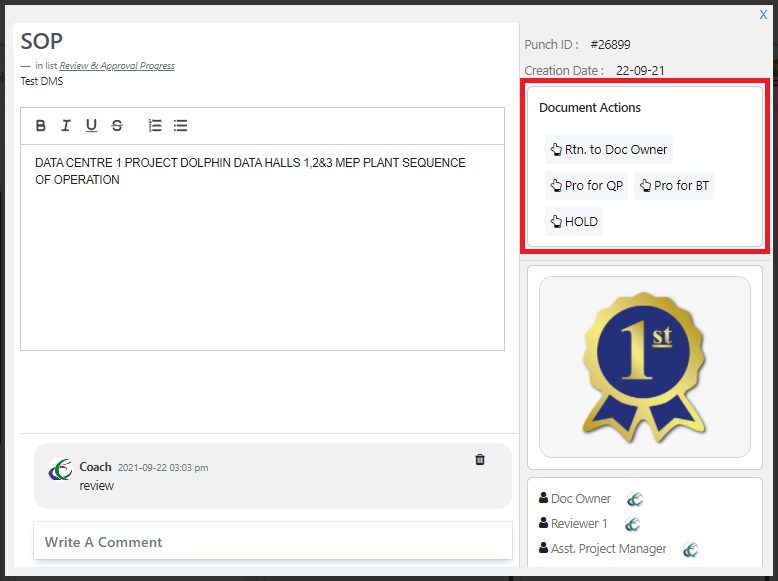778x581 pixels.
Task: Click the SOP title
Action: [42, 41]
